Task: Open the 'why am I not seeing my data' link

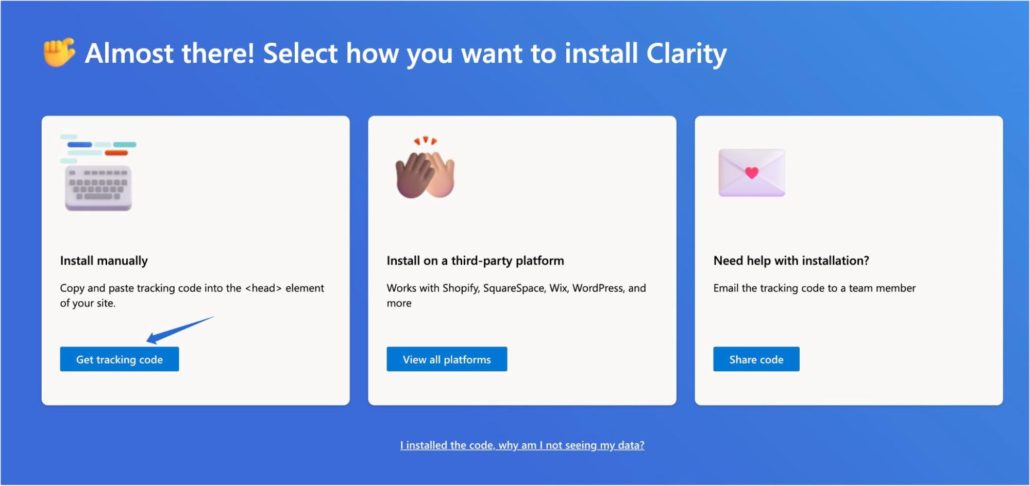Action: [522, 445]
